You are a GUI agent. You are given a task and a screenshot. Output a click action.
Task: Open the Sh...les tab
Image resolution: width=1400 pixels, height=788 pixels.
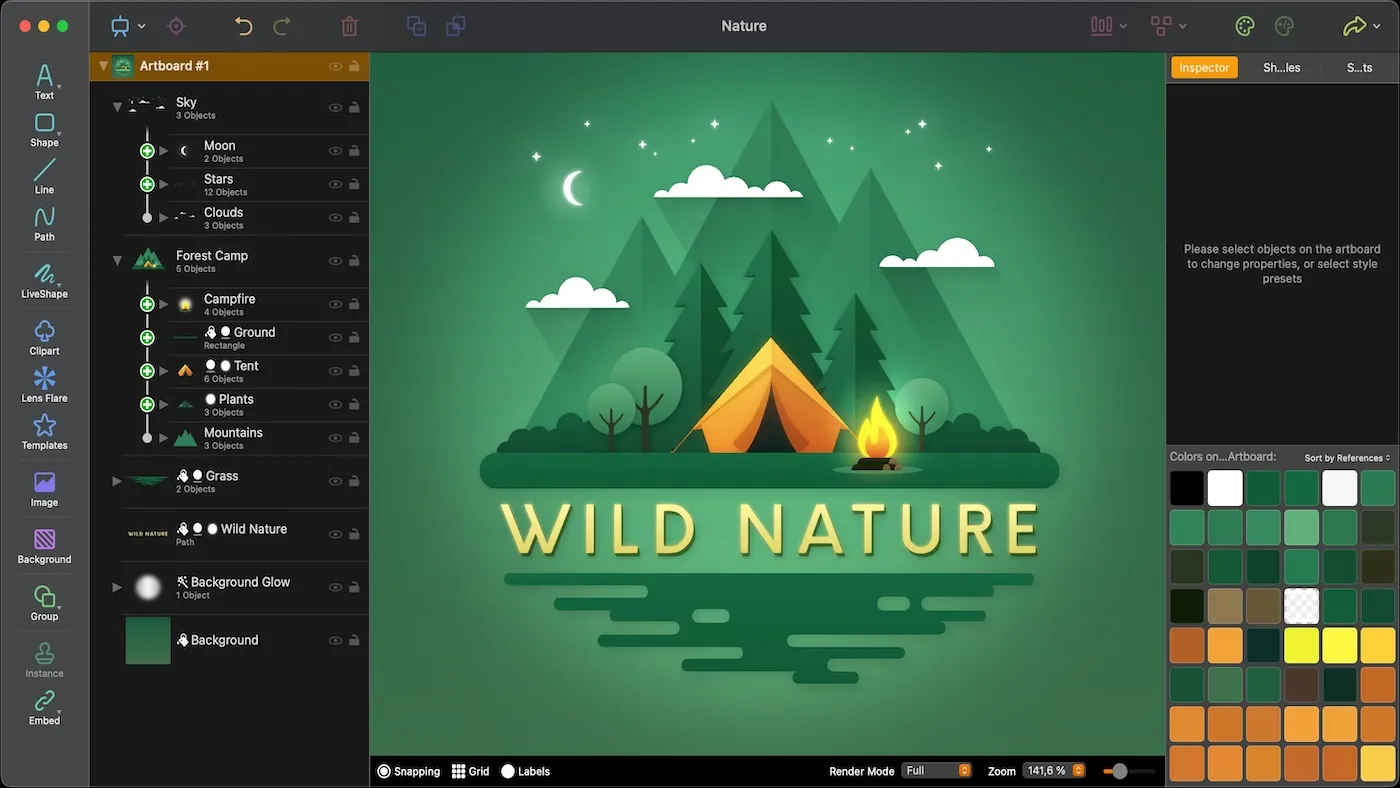pos(1281,68)
